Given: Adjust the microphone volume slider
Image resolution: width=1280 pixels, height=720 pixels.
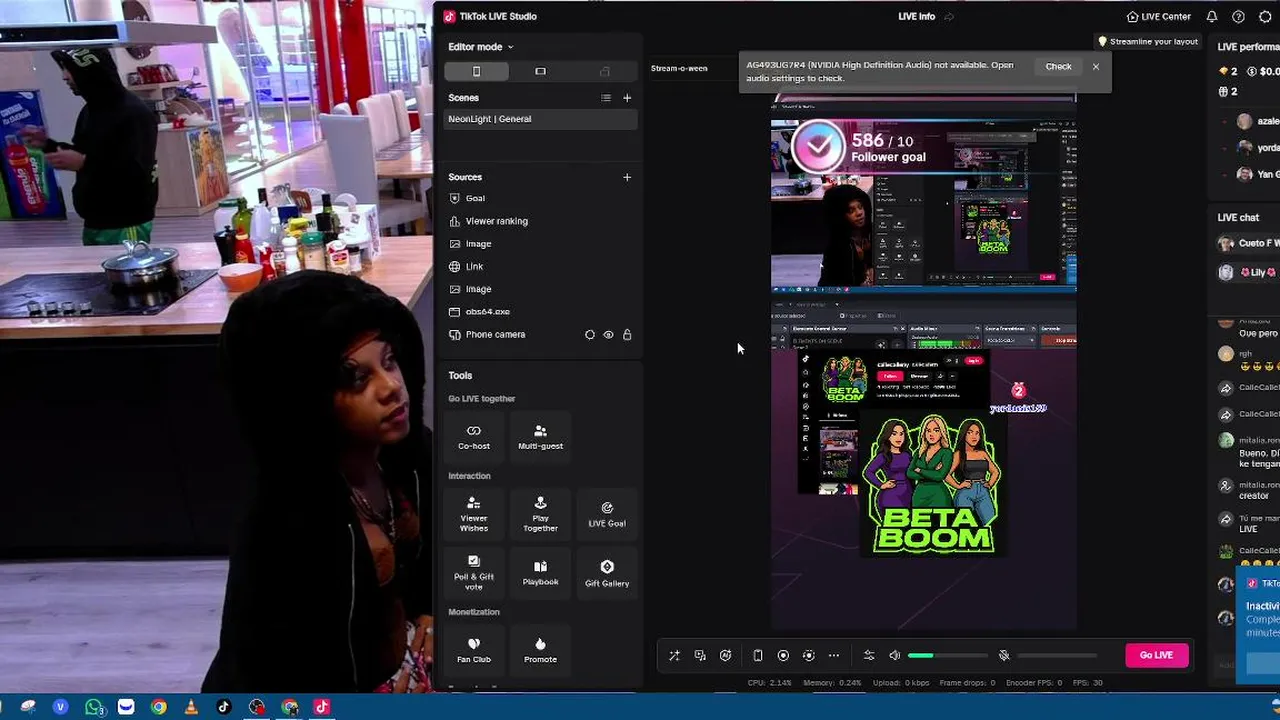Looking at the screenshot, I should coord(1058,656).
